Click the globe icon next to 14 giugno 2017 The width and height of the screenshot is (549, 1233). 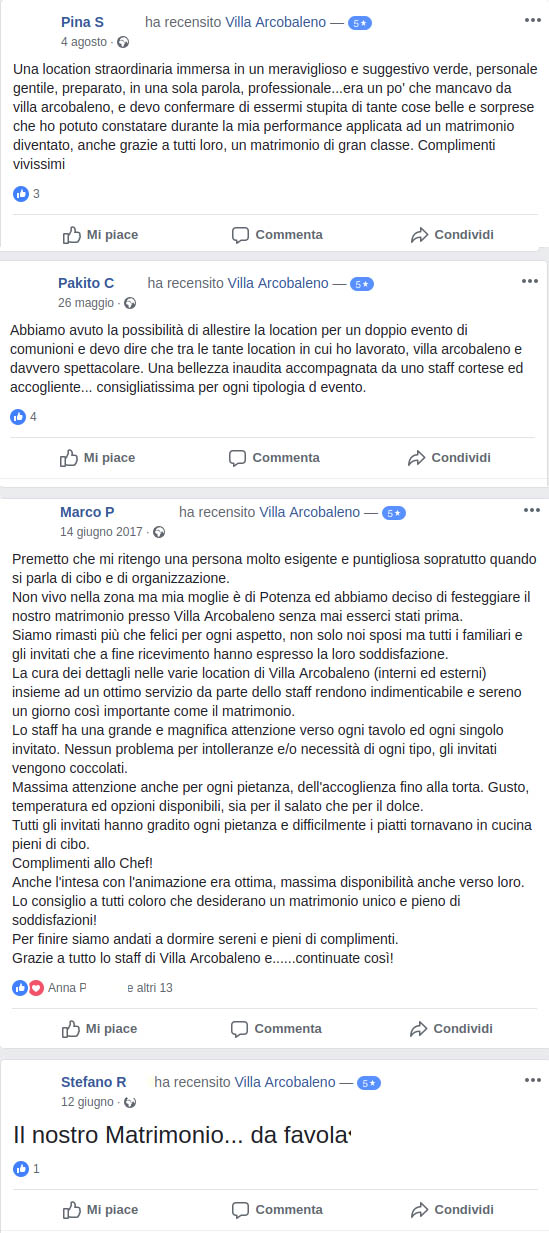(158, 532)
